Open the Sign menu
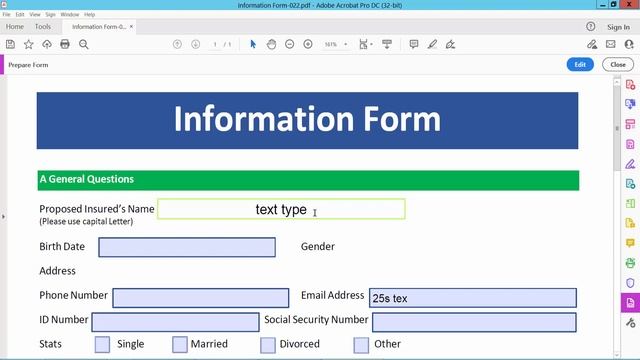The height and width of the screenshot is (360, 640). (51, 14)
